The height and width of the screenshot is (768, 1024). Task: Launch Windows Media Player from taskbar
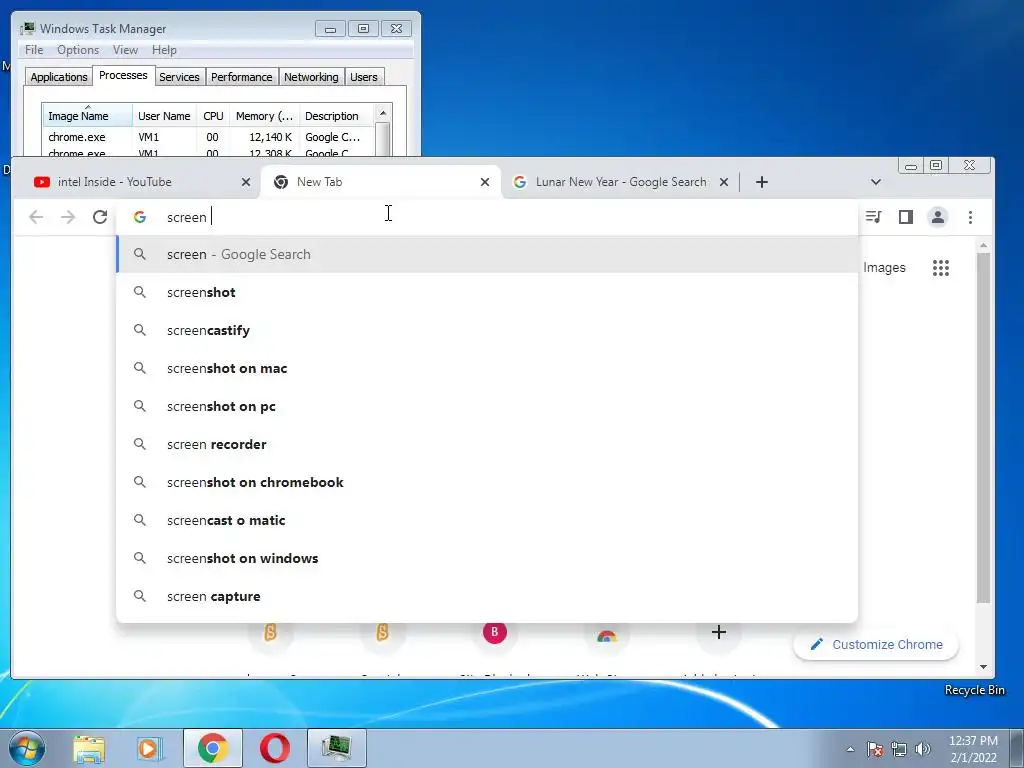(150, 748)
